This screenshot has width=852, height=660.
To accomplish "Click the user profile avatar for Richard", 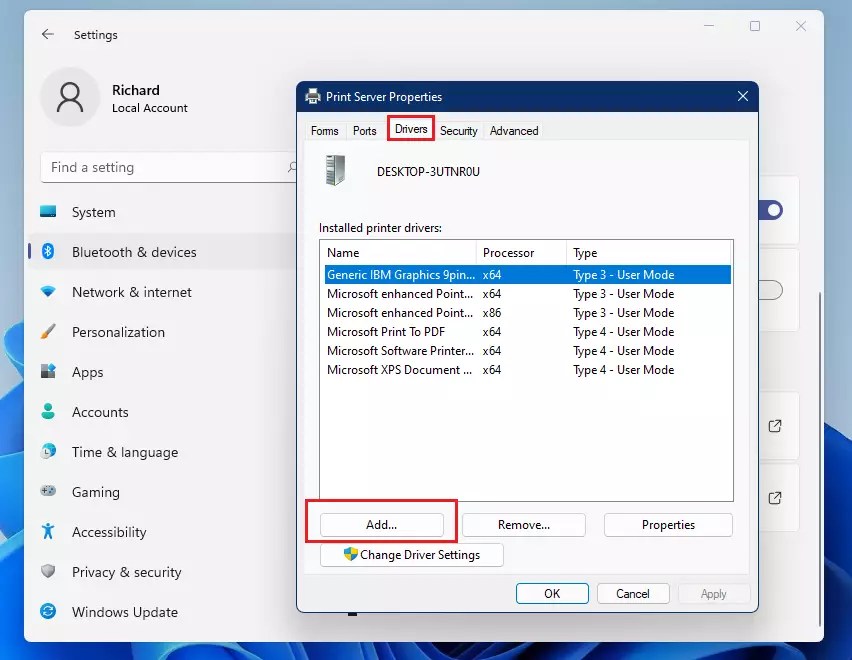I will pyautogui.click(x=69, y=97).
